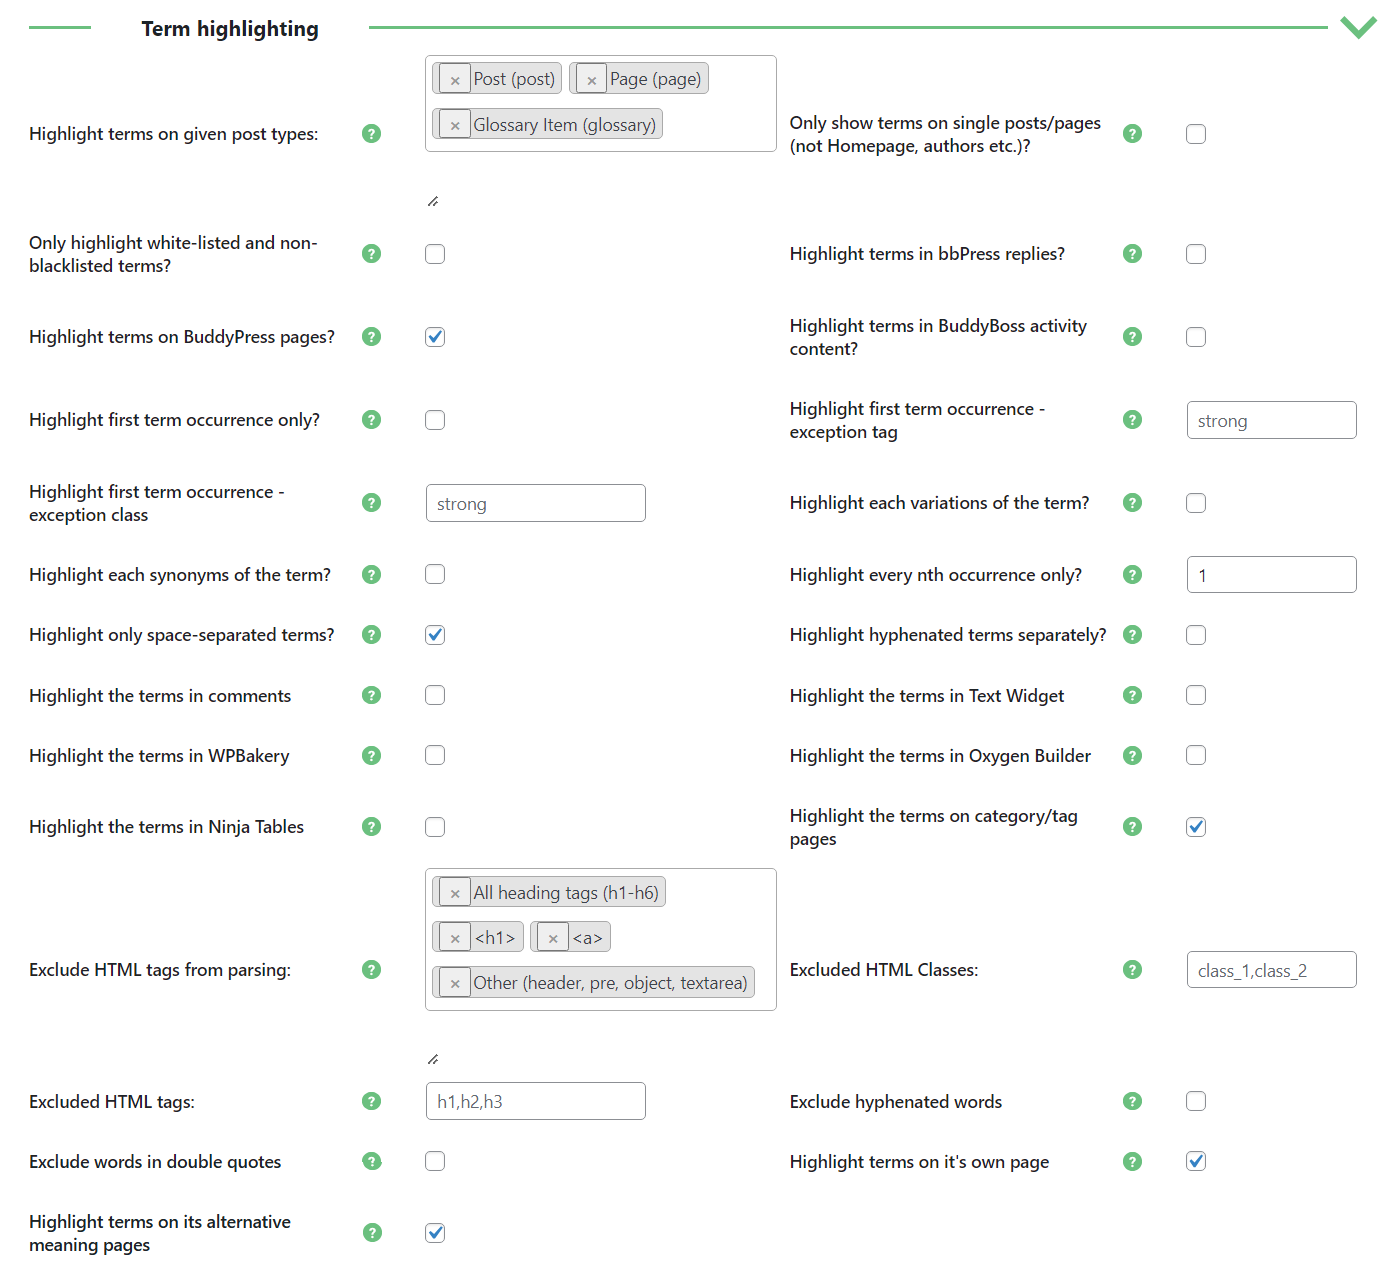This screenshot has height=1270, width=1400.
Task: Show help for Highlight first term occurrence only
Action: pos(371,419)
